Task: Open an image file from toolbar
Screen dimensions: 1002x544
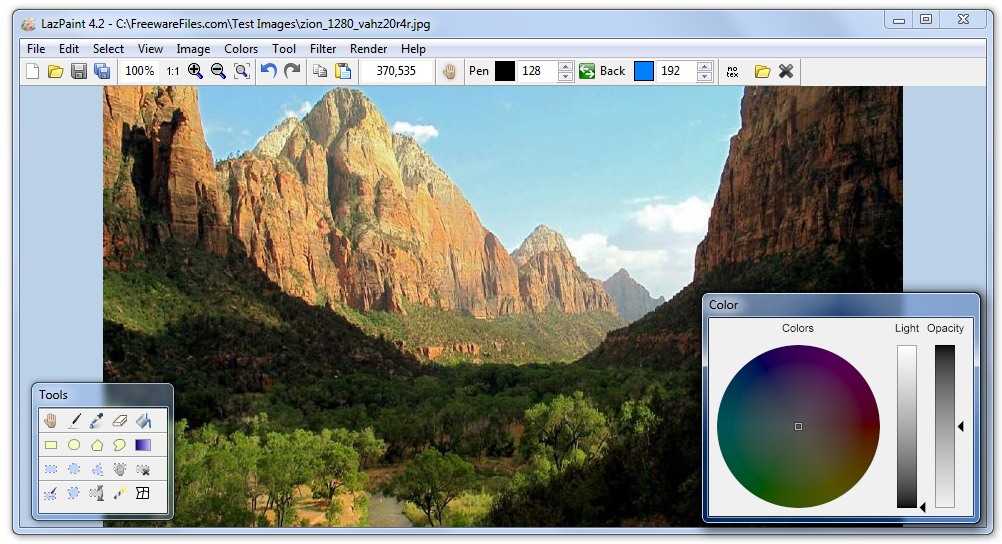Action: click(56, 71)
